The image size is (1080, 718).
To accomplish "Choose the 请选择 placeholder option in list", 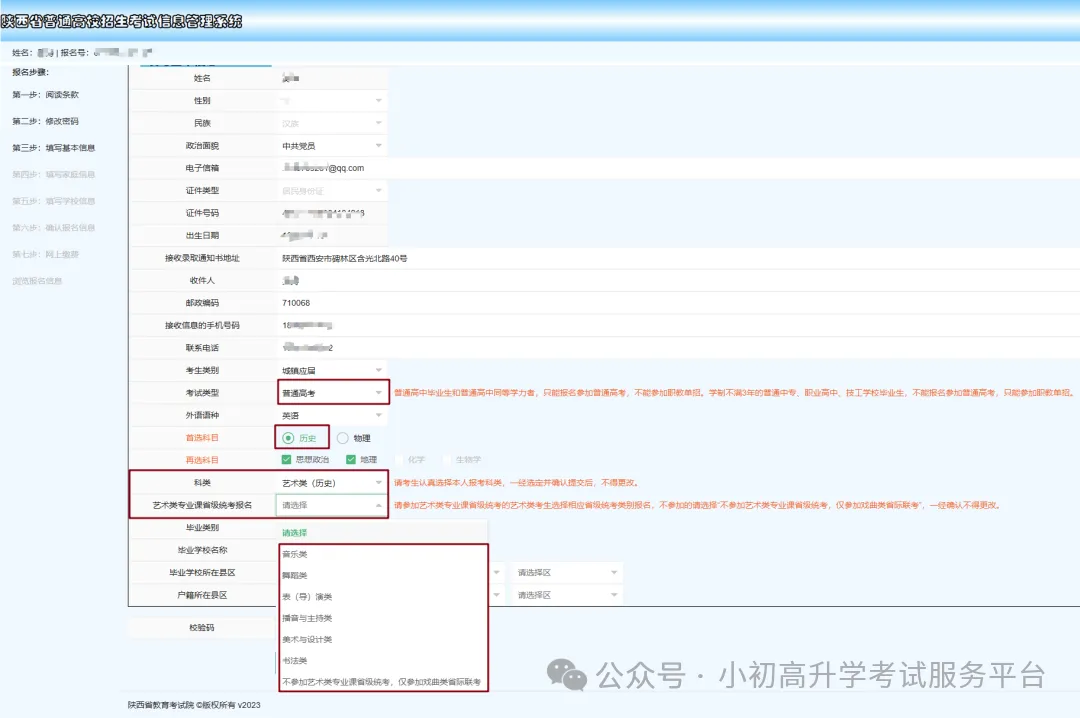I will 382,533.
